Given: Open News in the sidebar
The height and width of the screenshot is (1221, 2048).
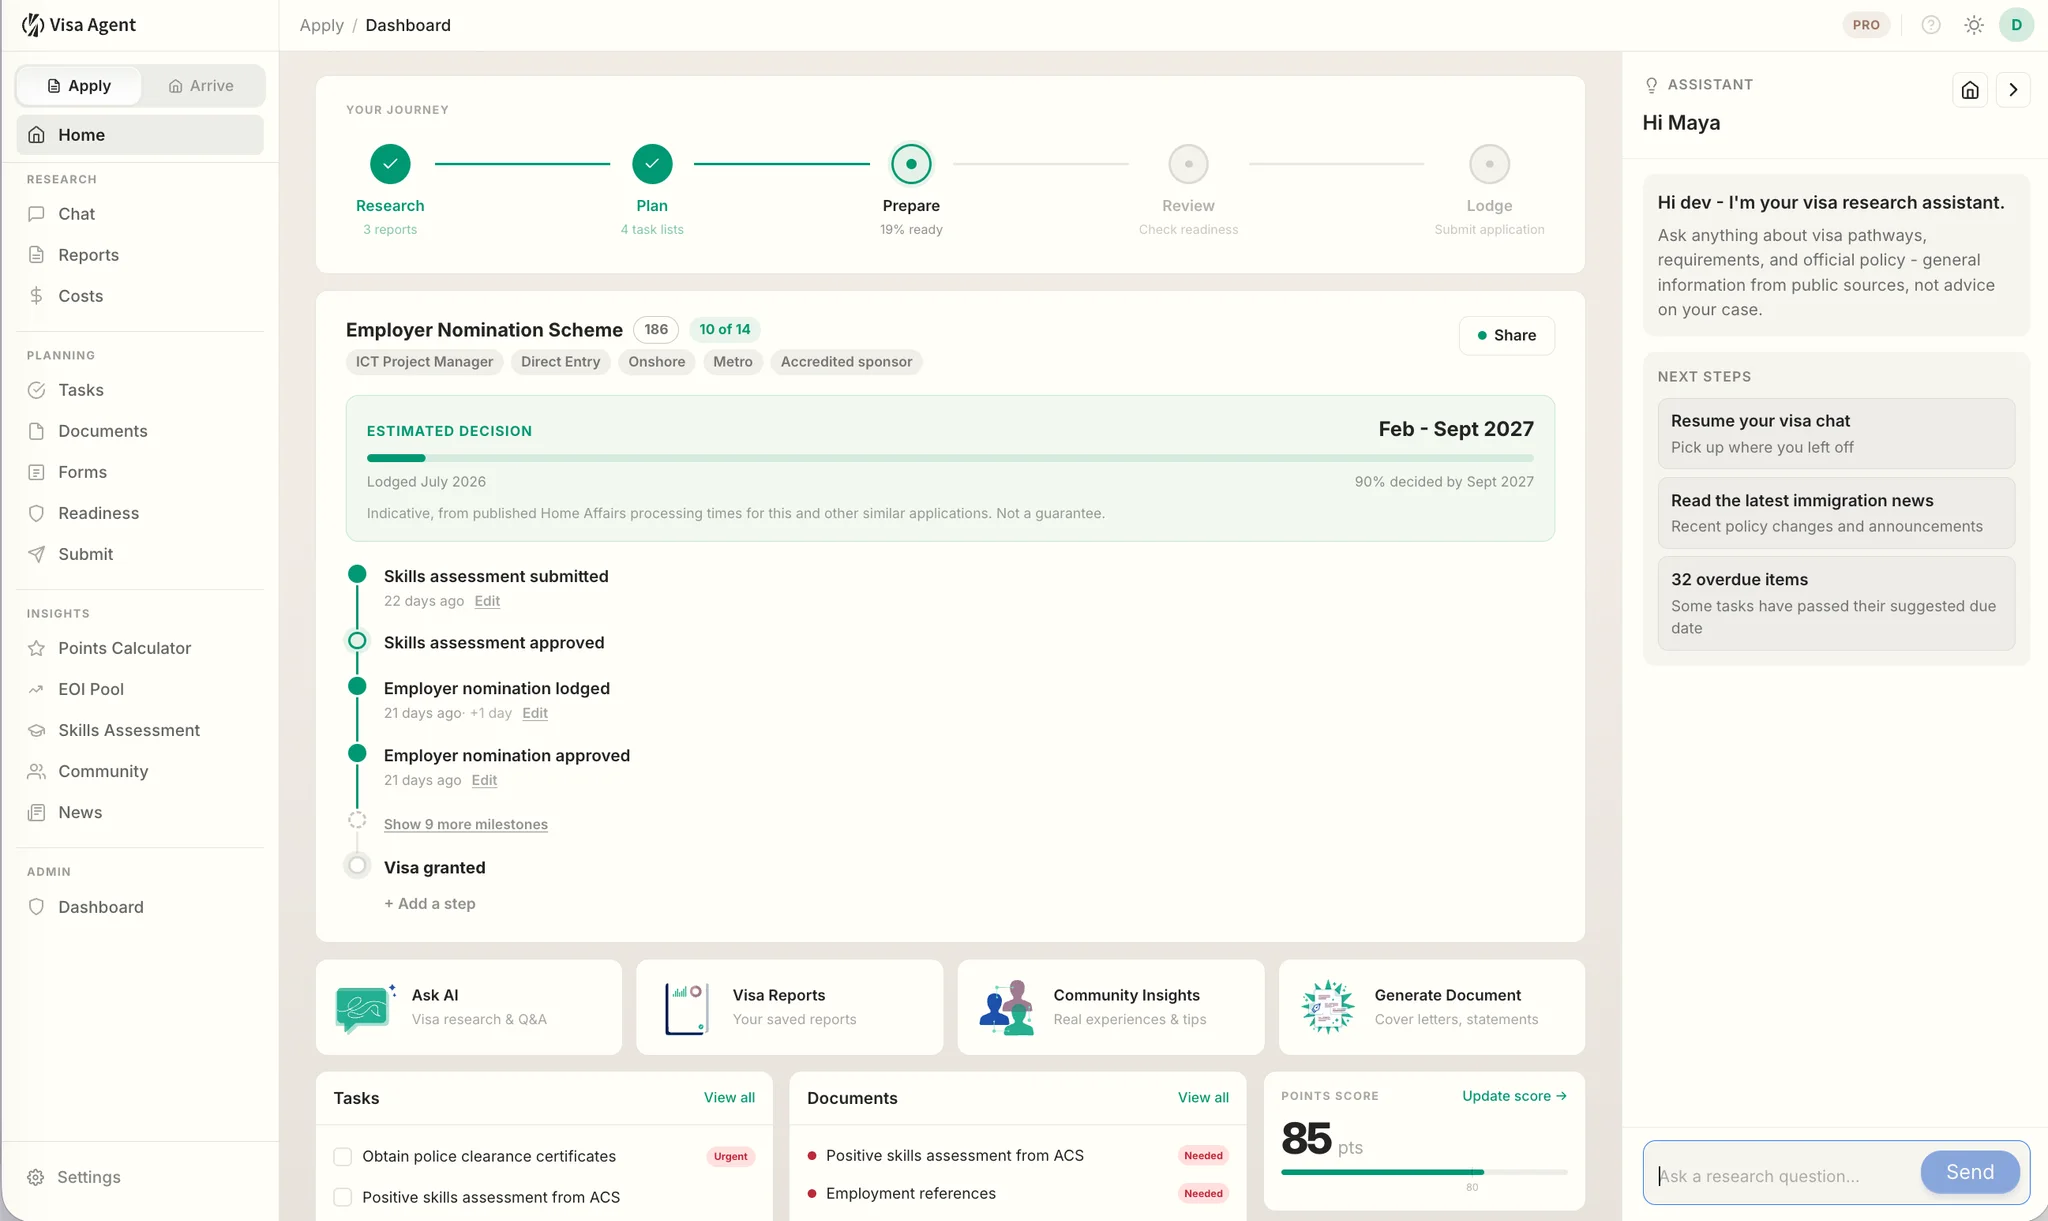Looking at the screenshot, I should (x=140, y=812).
